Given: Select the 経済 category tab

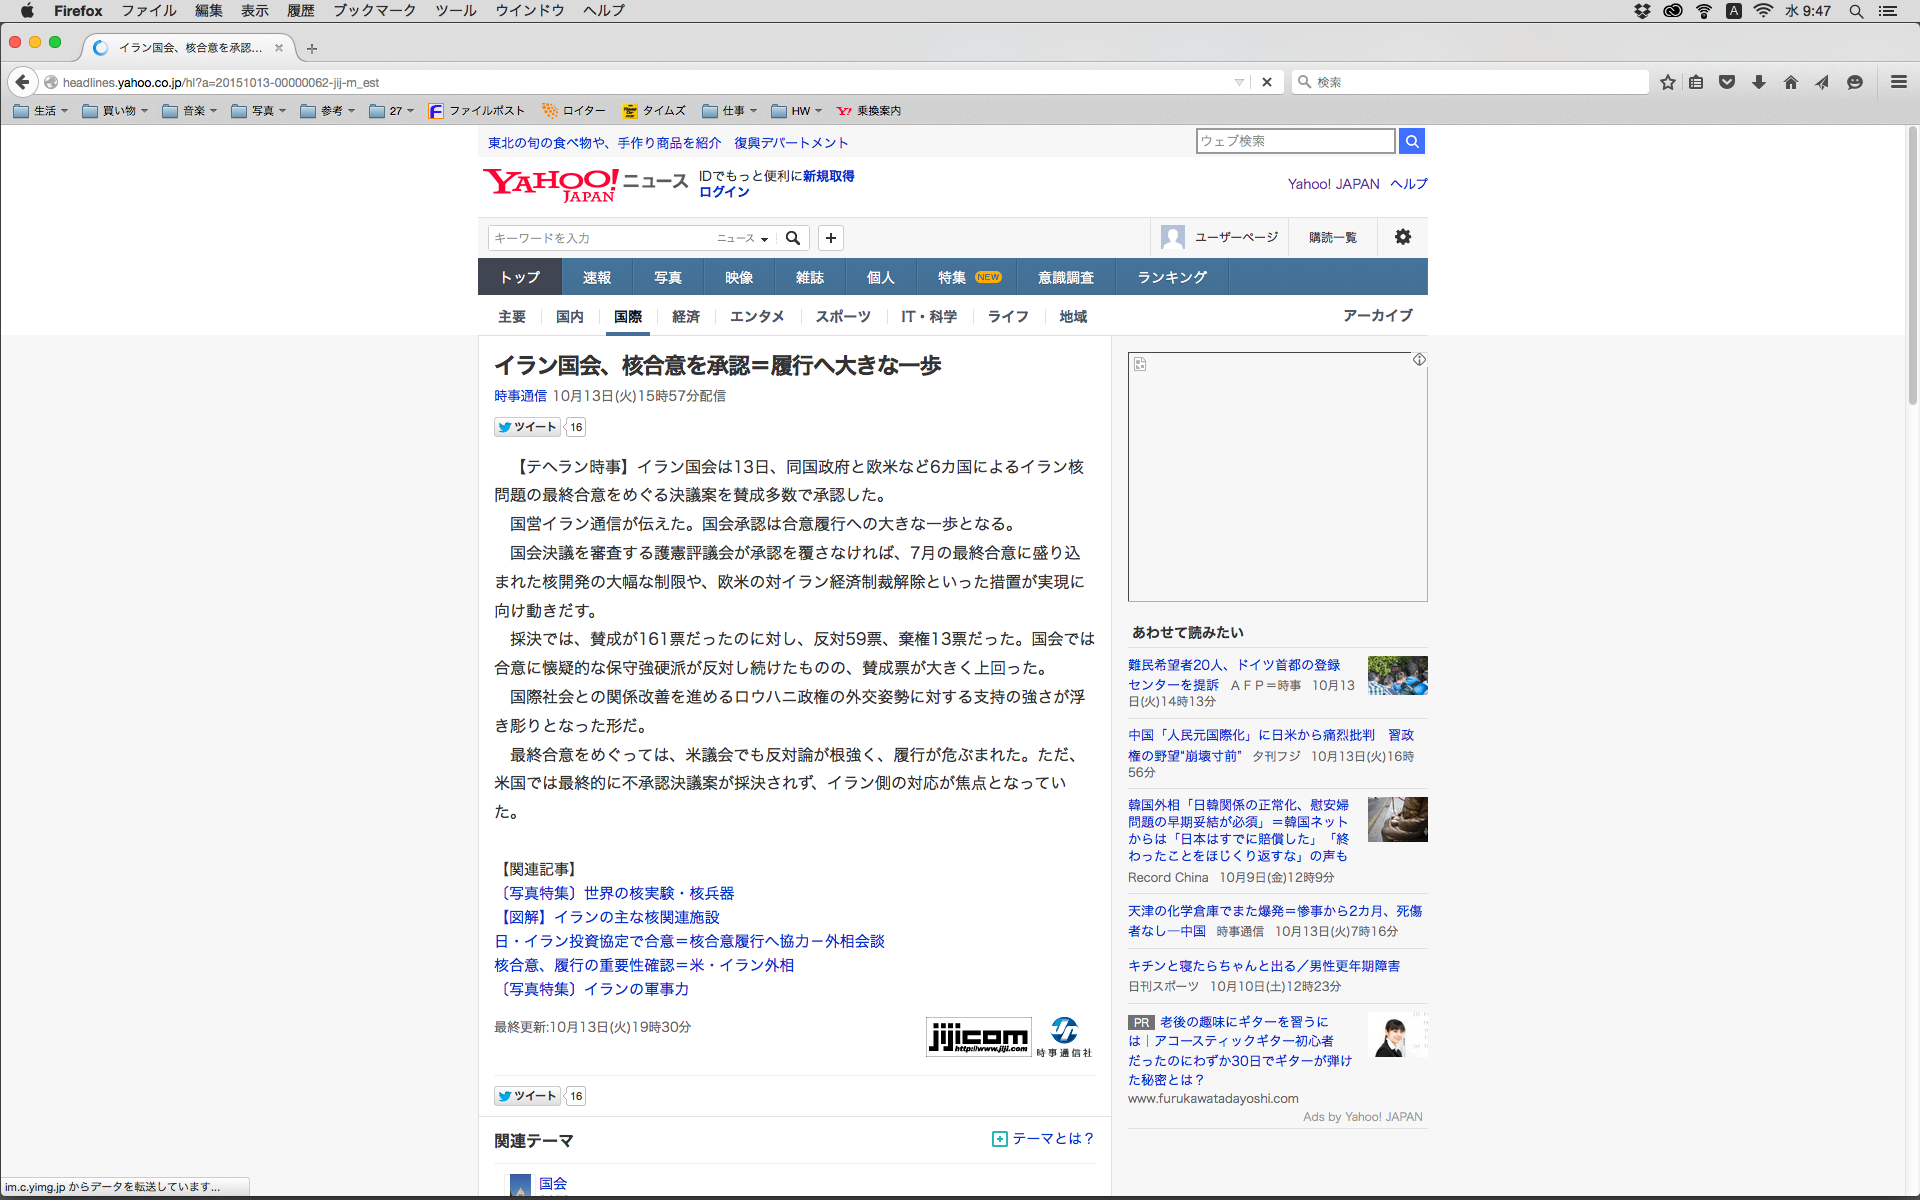Looking at the screenshot, I should point(685,316).
